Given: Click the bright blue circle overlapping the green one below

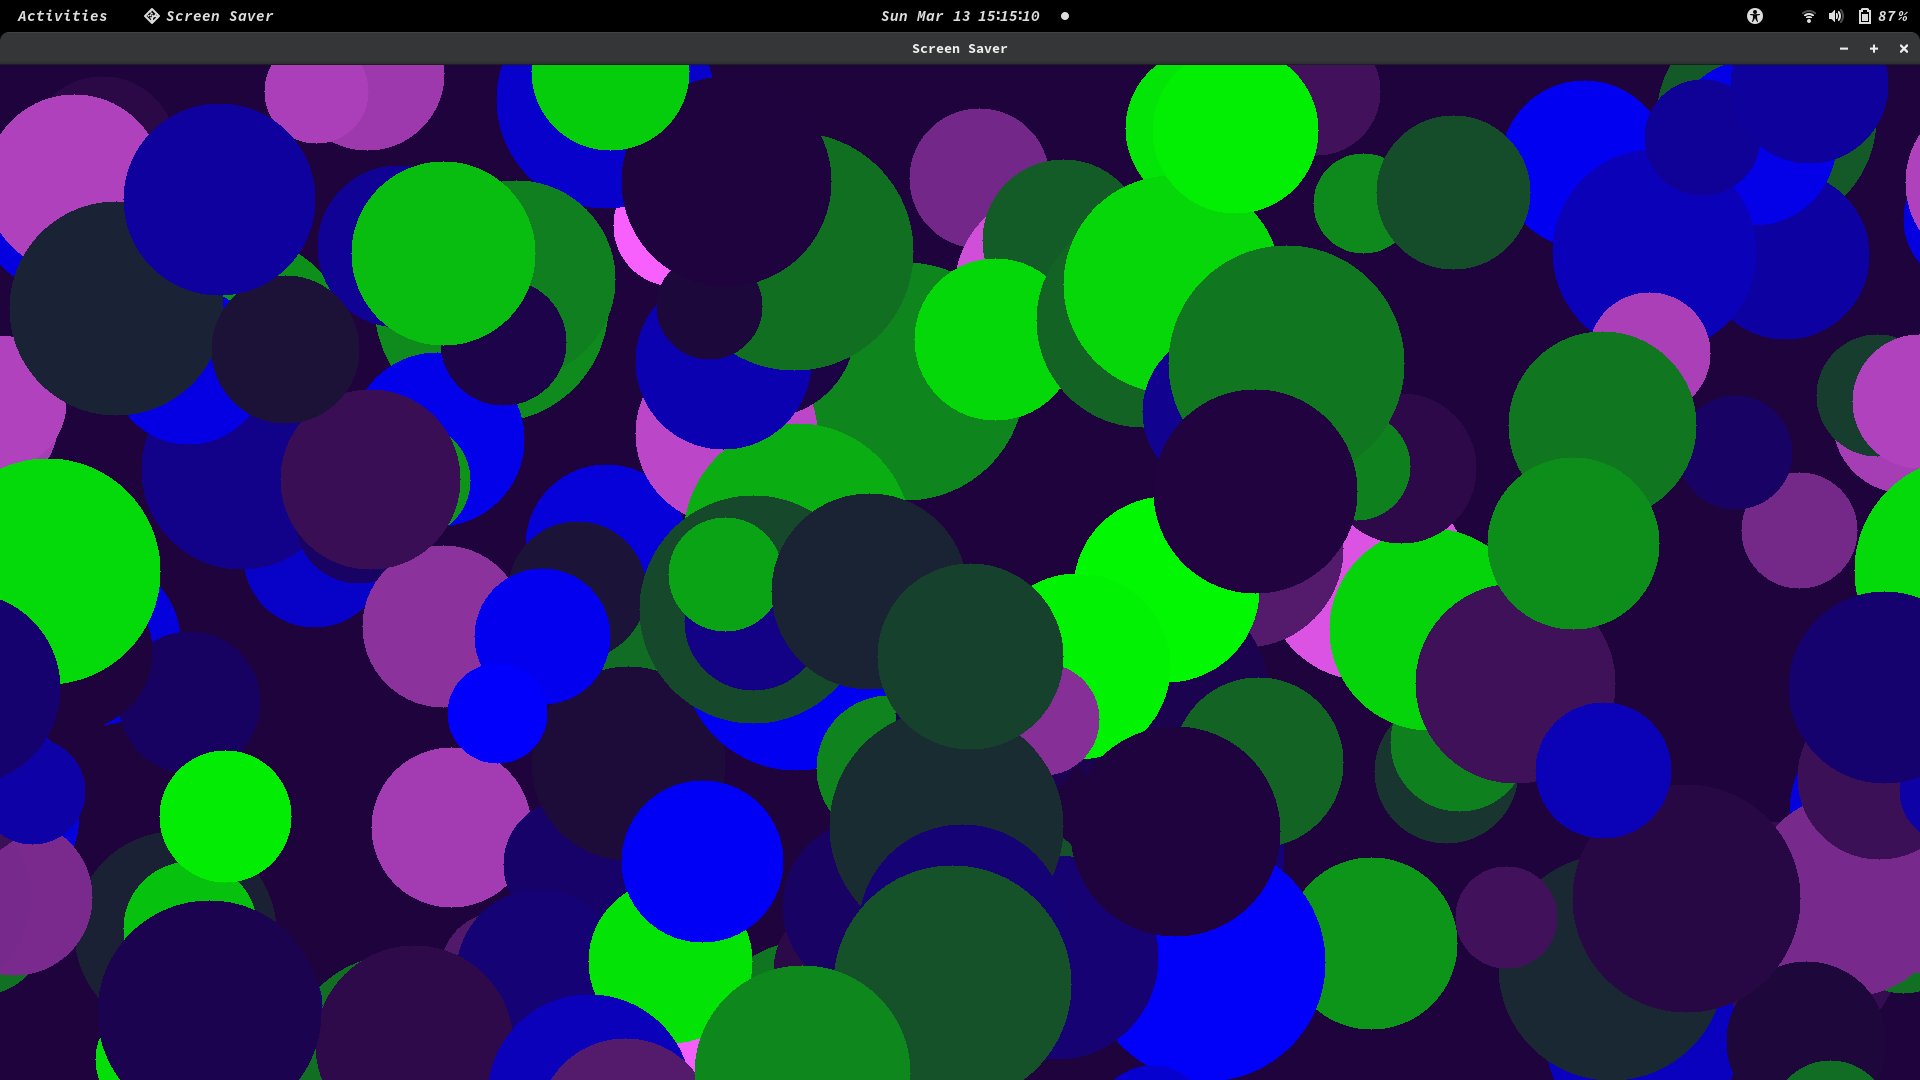Looking at the screenshot, I should [x=702, y=860].
